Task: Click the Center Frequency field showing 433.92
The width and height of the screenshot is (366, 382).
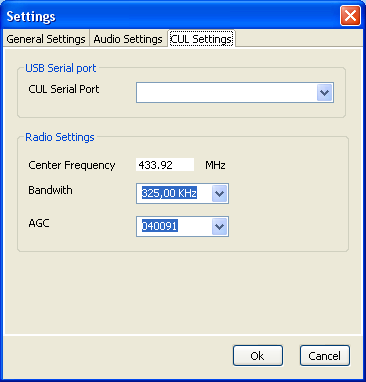Action: (165, 165)
